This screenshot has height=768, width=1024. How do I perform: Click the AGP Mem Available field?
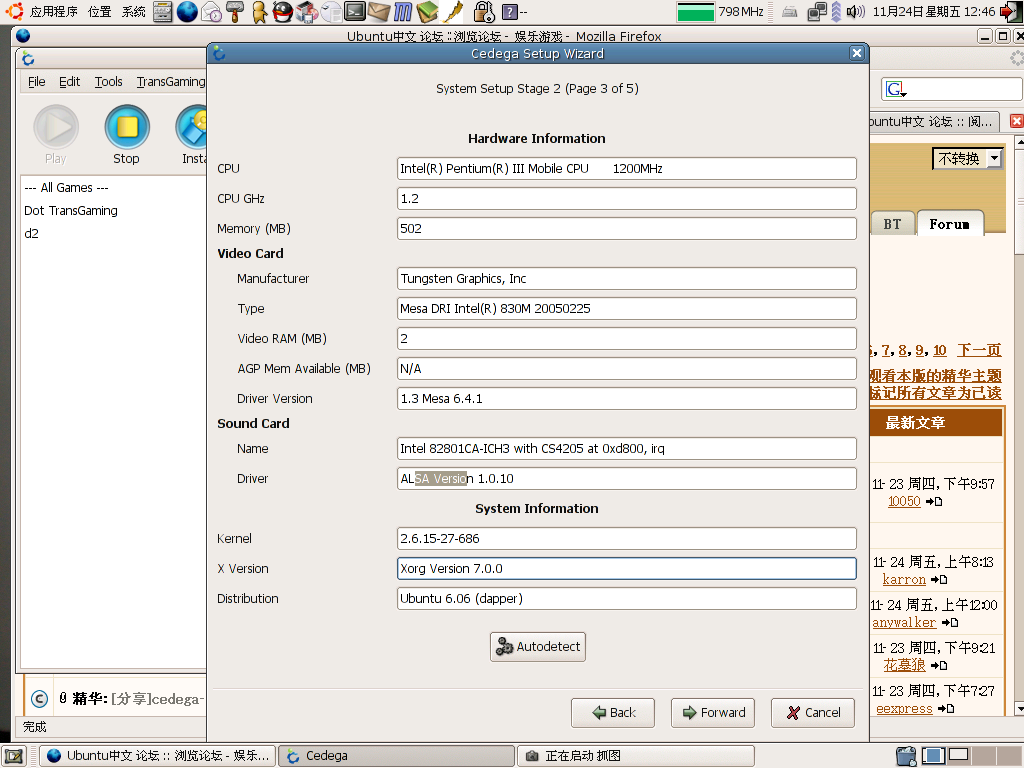(626, 368)
